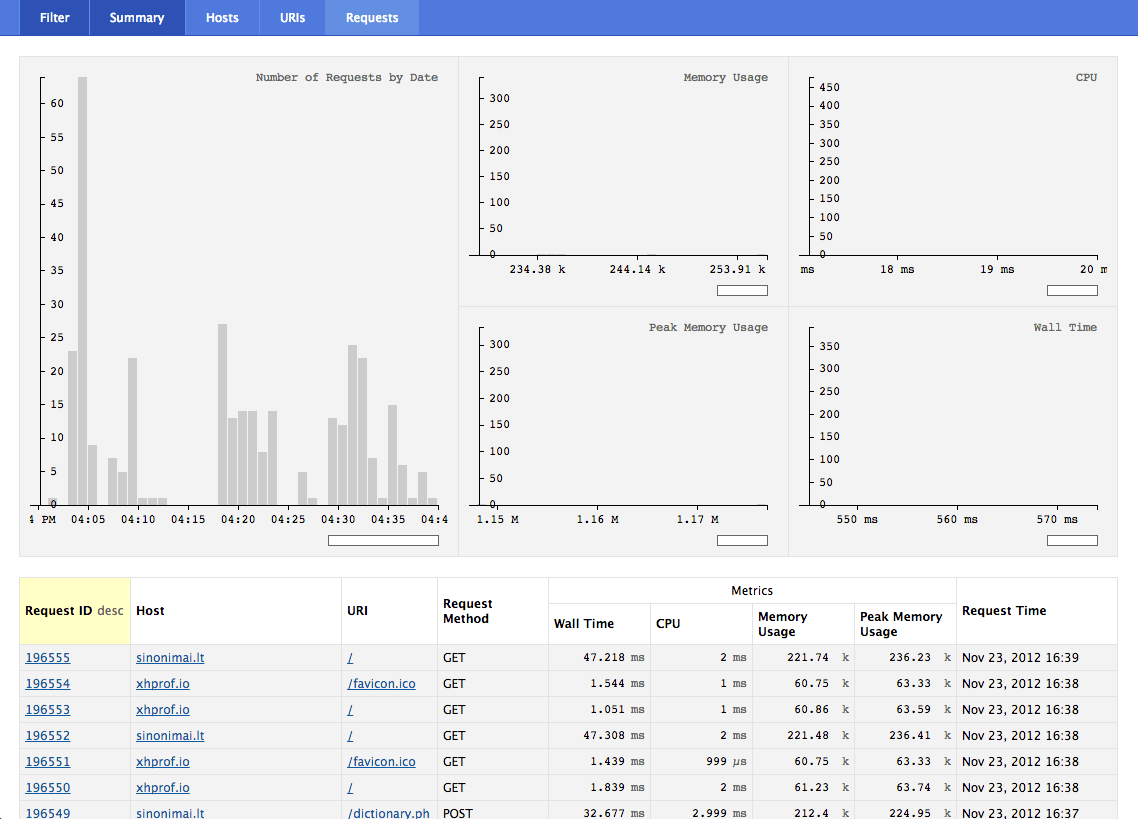Open the Filter tab
Image resolution: width=1138 pixels, height=819 pixels.
54,17
